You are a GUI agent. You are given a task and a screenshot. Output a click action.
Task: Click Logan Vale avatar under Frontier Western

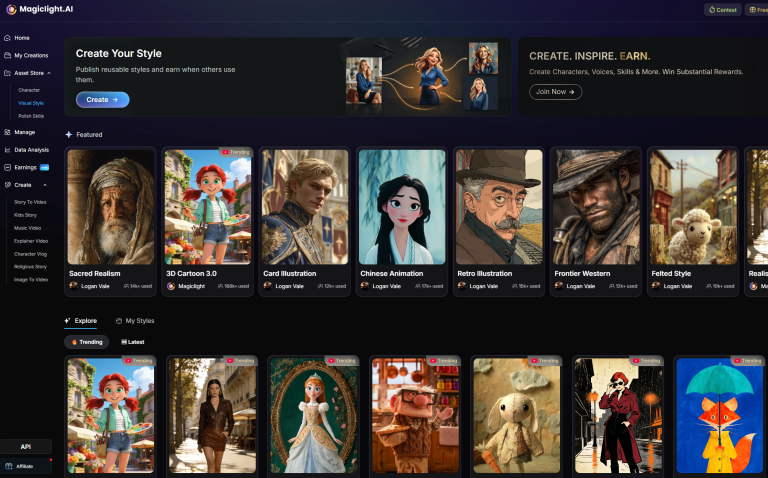click(x=558, y=286)
